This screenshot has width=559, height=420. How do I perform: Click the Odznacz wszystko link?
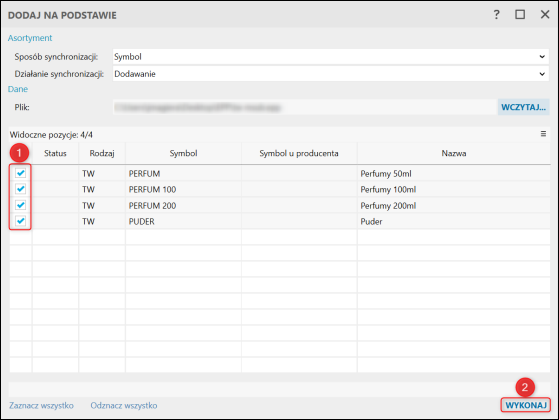124,405
